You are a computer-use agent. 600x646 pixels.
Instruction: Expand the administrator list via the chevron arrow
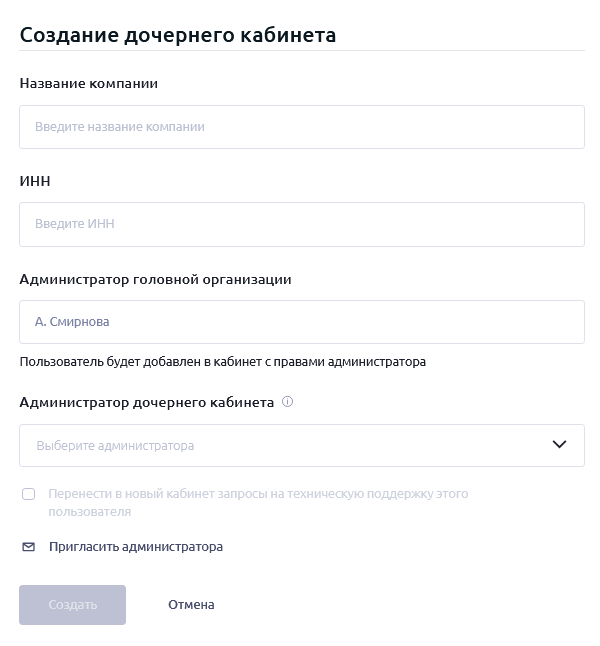pyautogui.click(x=559, y=445)
